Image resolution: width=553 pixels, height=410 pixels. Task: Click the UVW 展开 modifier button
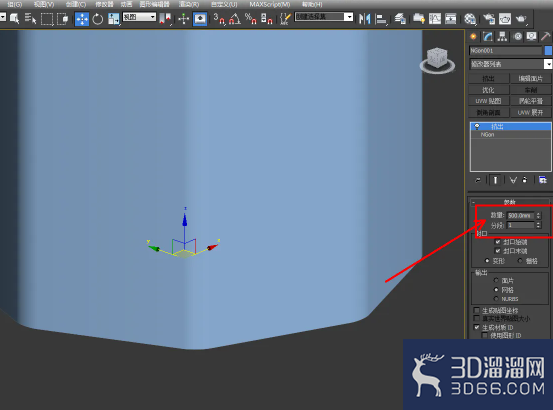click(x=530, y=112)
